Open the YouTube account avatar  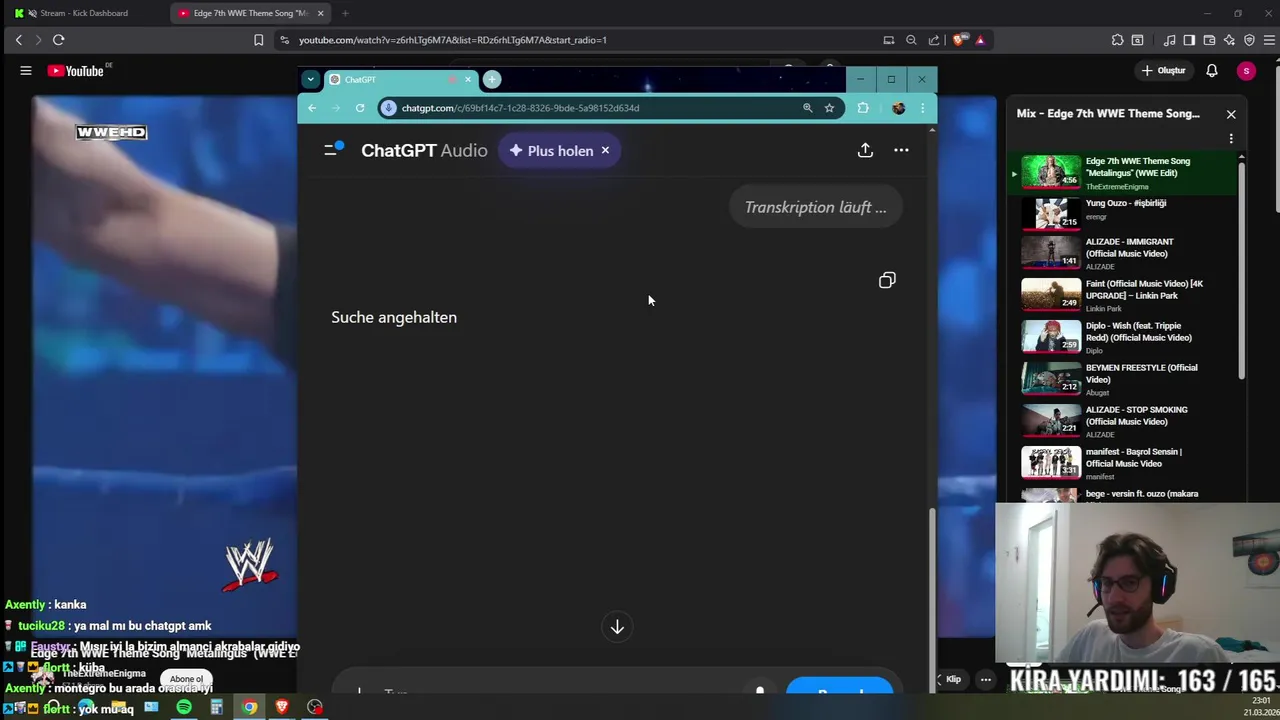1245,71
